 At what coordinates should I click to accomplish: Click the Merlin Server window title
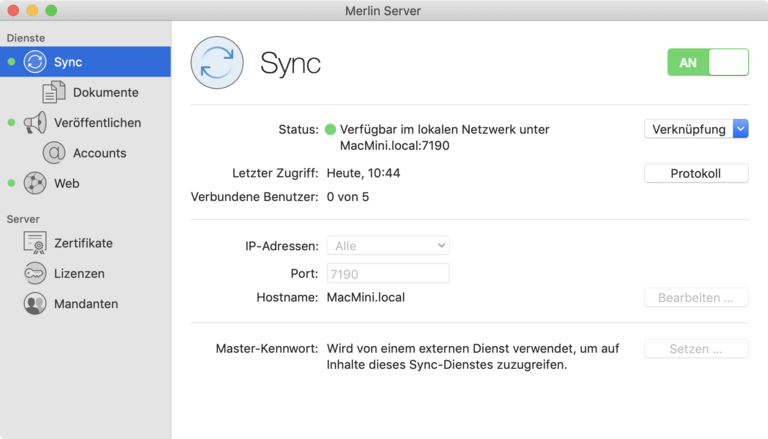pos(383,11)
